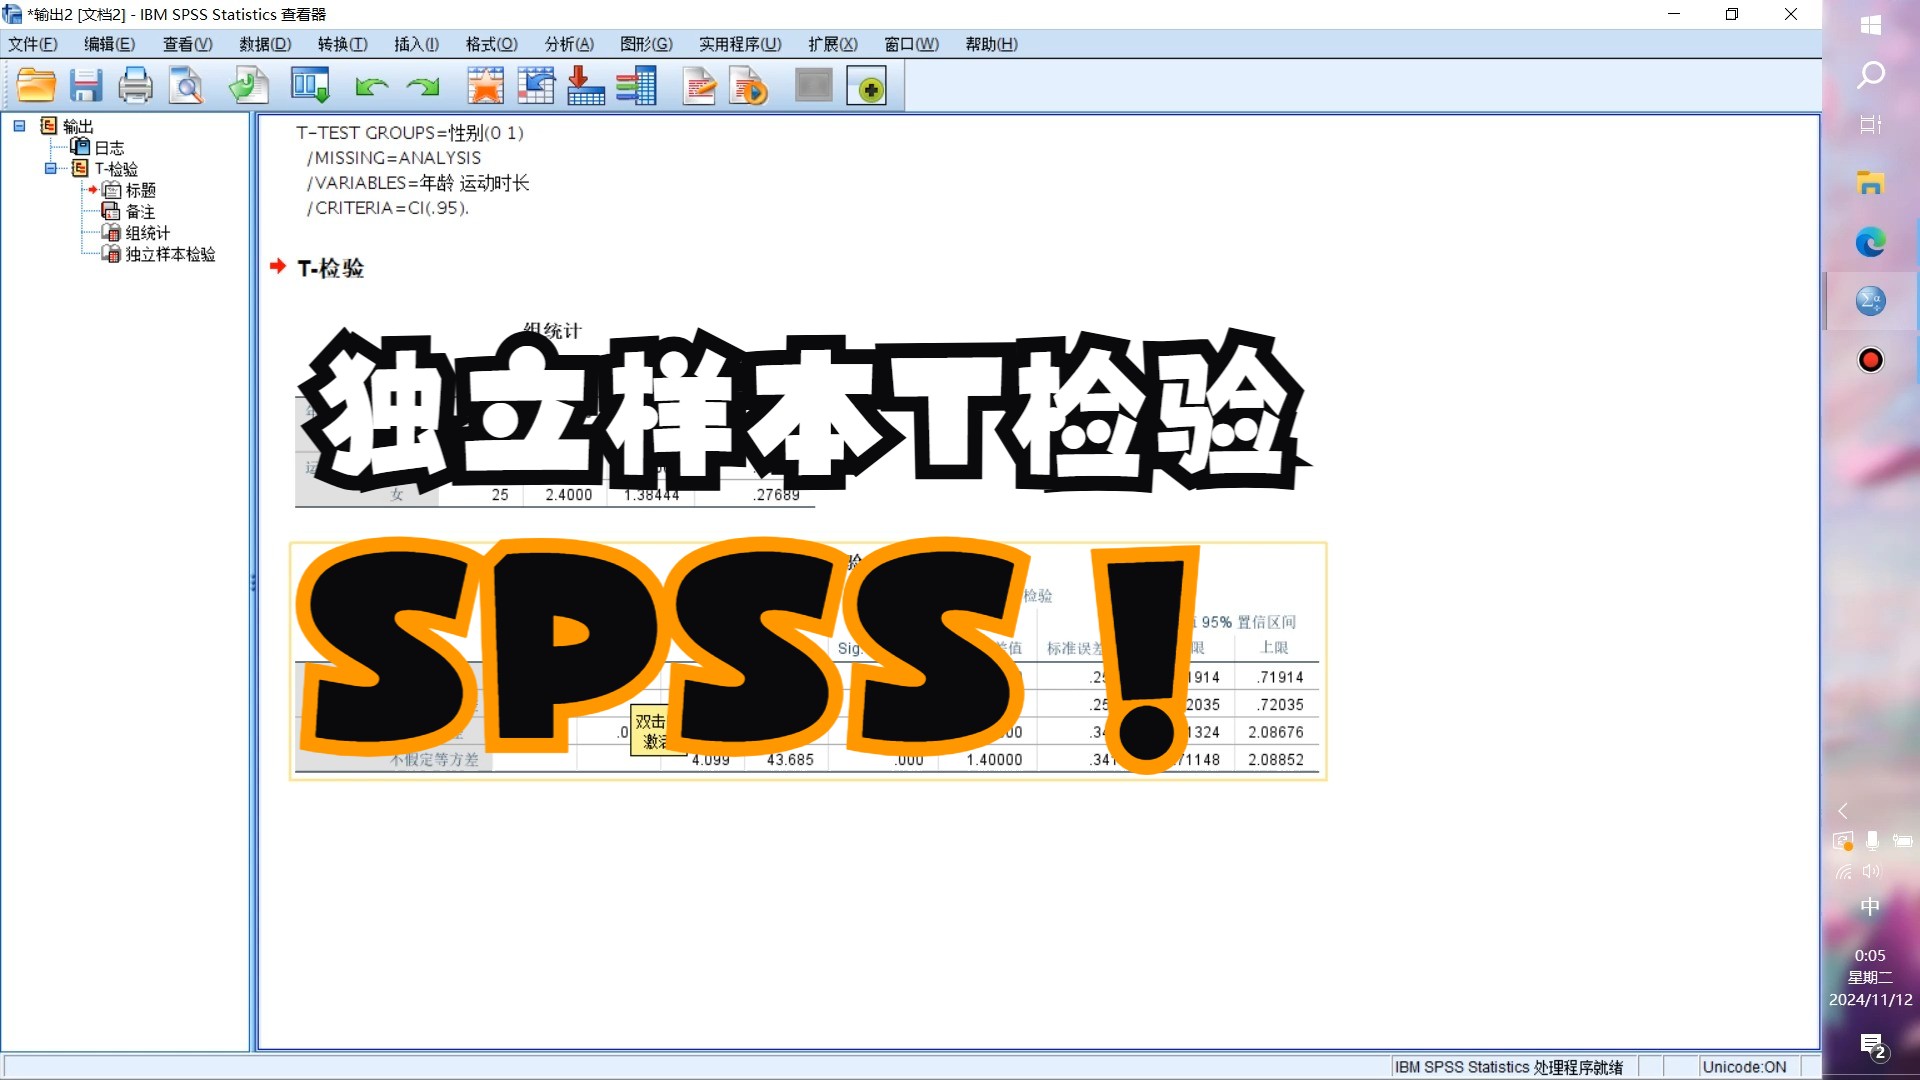Click the 2.08852 cell in the table
This screenshot has width=1920, height=1080.
(1275, 760)
